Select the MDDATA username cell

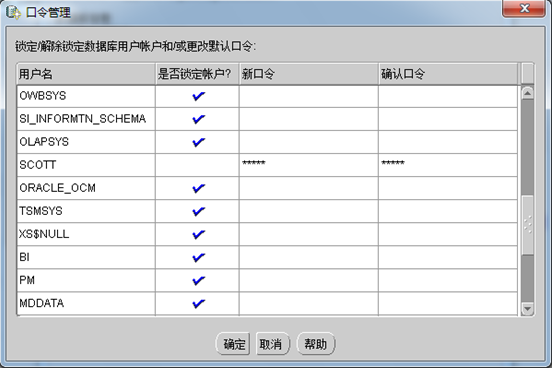click(x=86, y=303)
